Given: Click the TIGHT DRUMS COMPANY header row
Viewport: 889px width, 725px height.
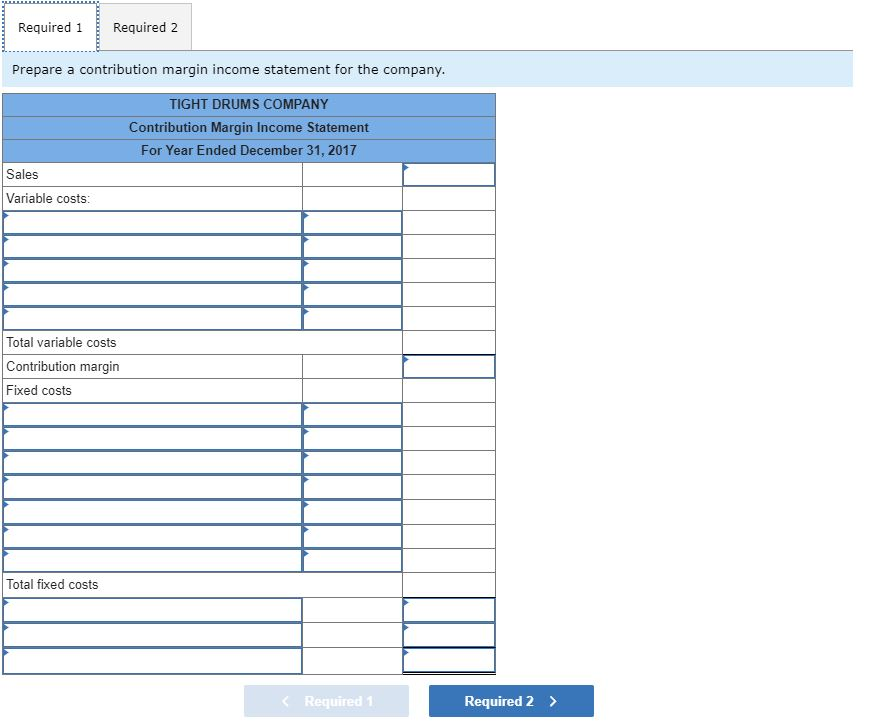Looking at the screenshot, I should click(248, 104).
